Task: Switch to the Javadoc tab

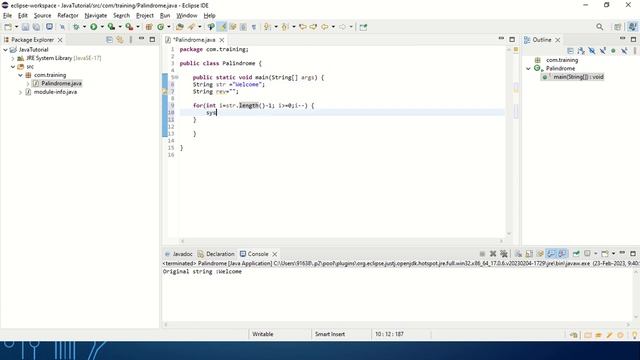Action: pos(179,254)
